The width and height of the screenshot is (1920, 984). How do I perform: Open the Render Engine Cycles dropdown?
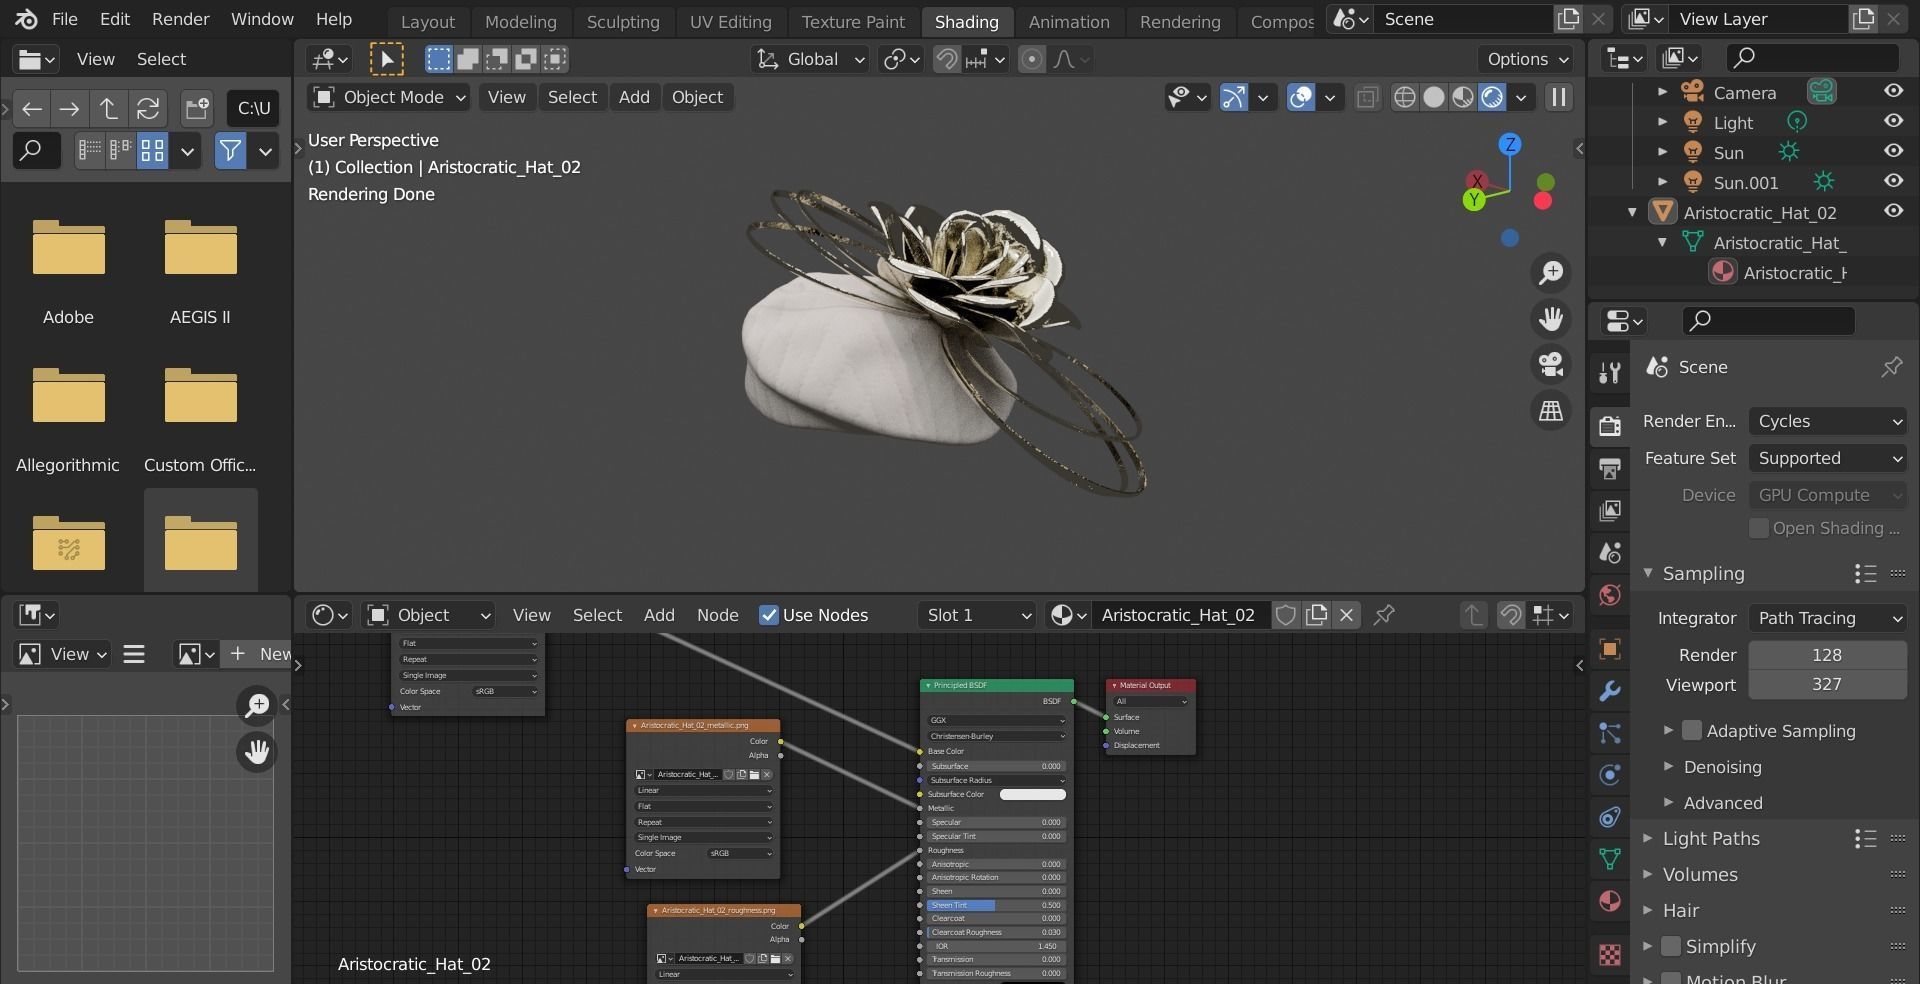click(x=1828, y=421)
